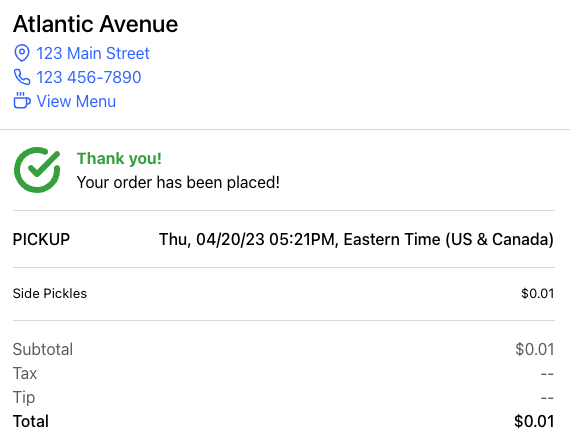
Task: Click the Atlantic Avenue heading
Action: (x=96, y=24)
